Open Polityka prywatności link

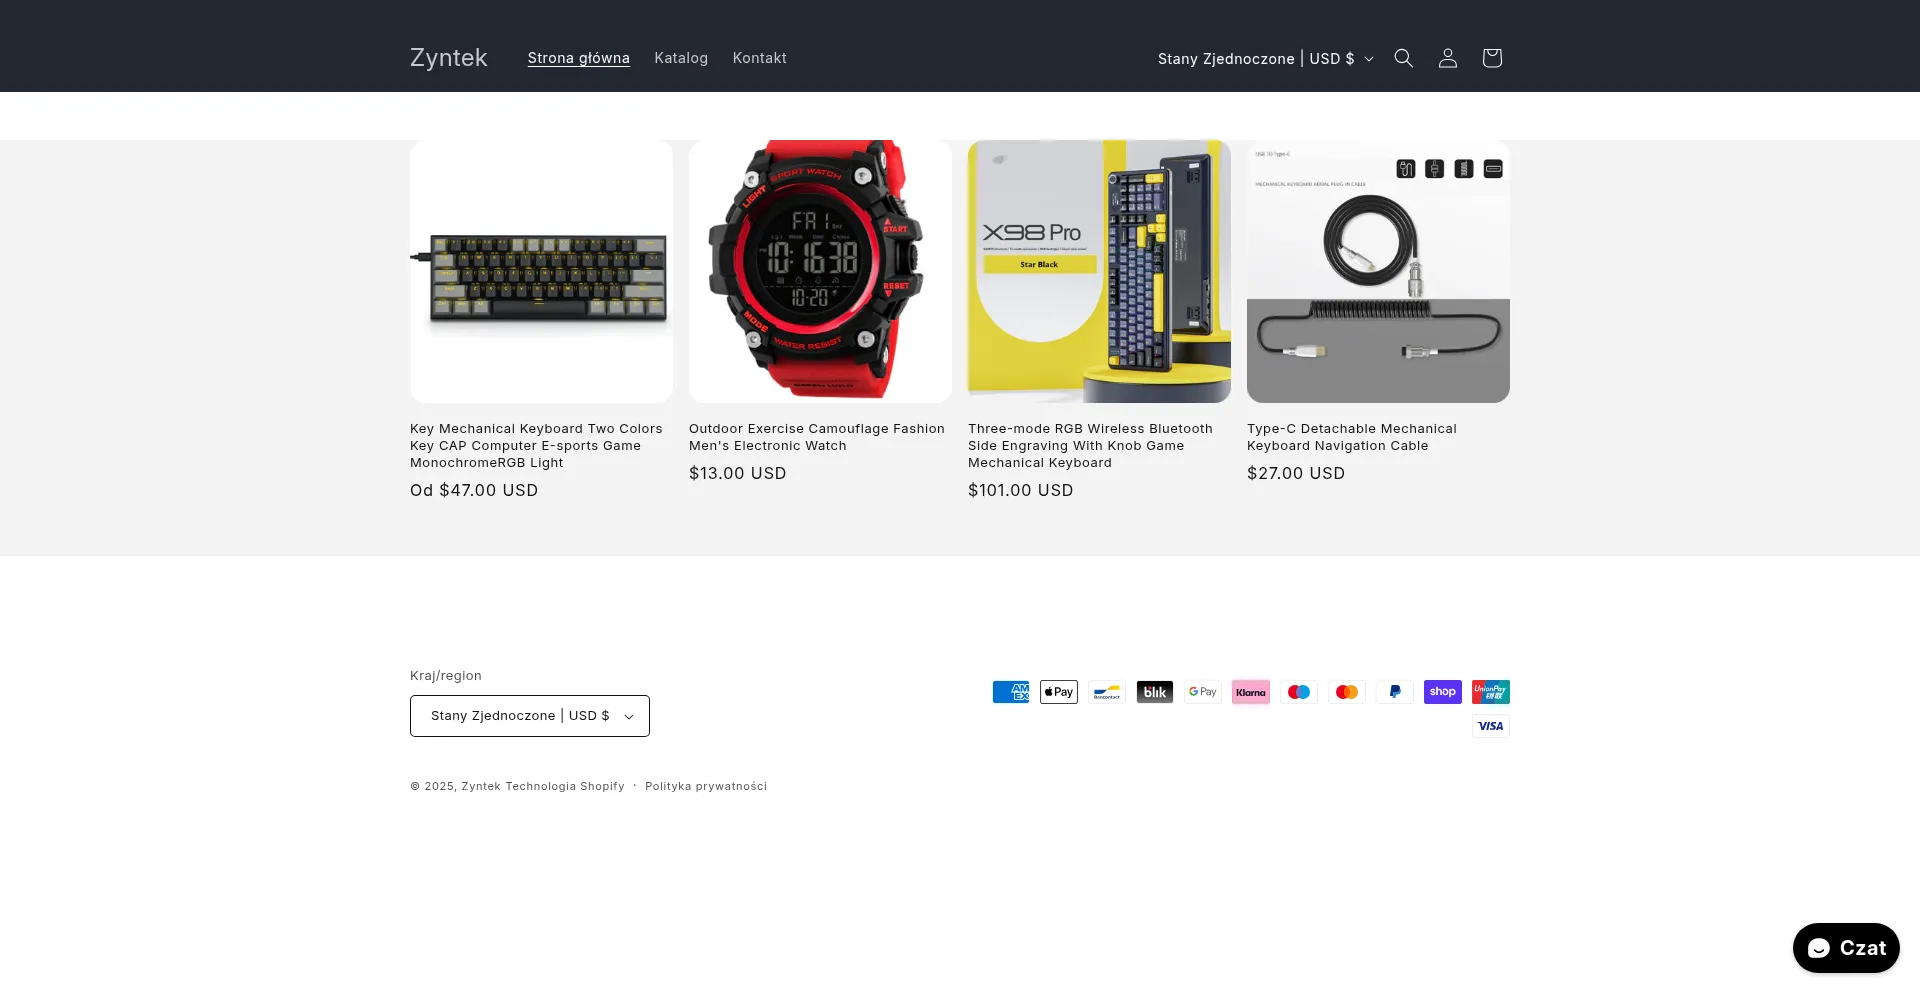(705, 786)
